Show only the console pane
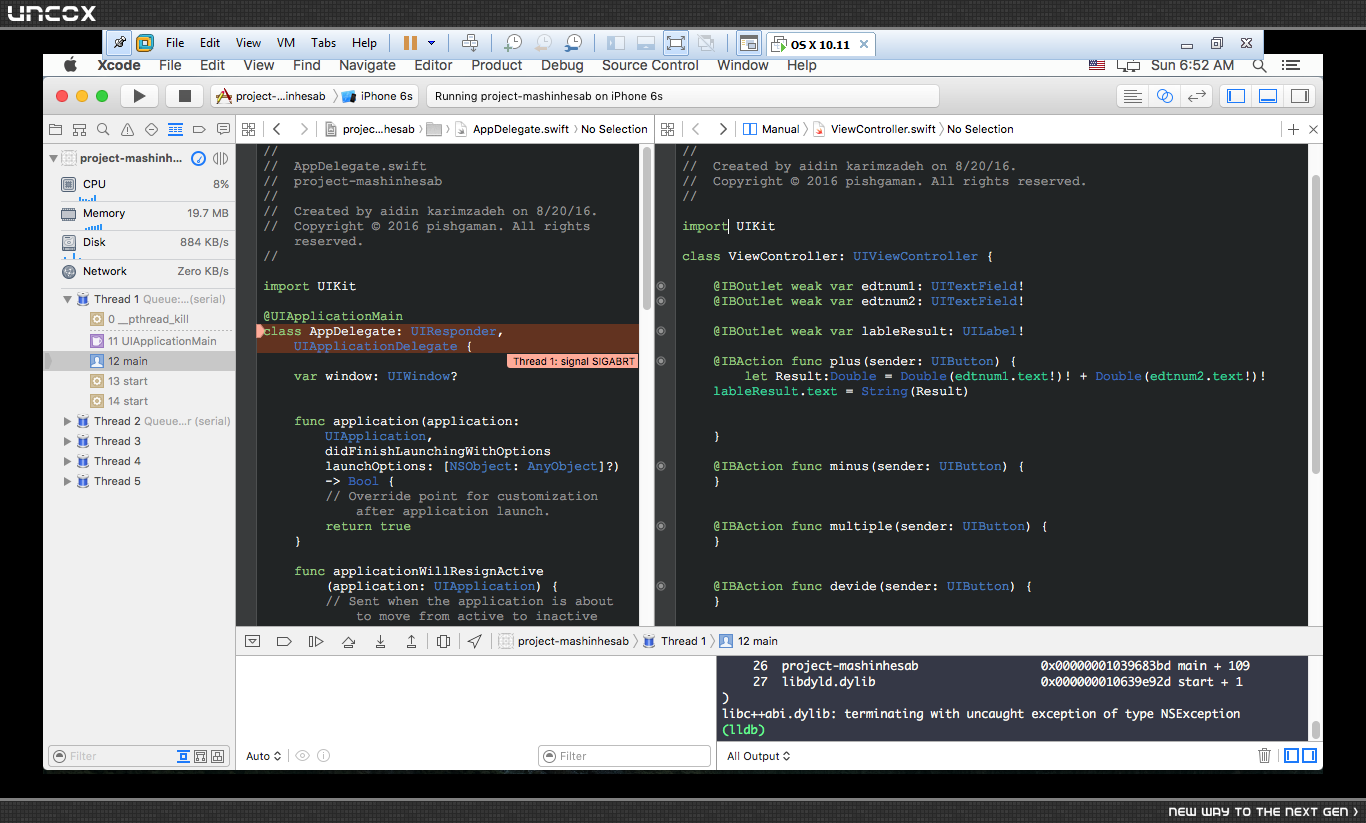The image size is (1366, 823). [x=1309, y=756]
